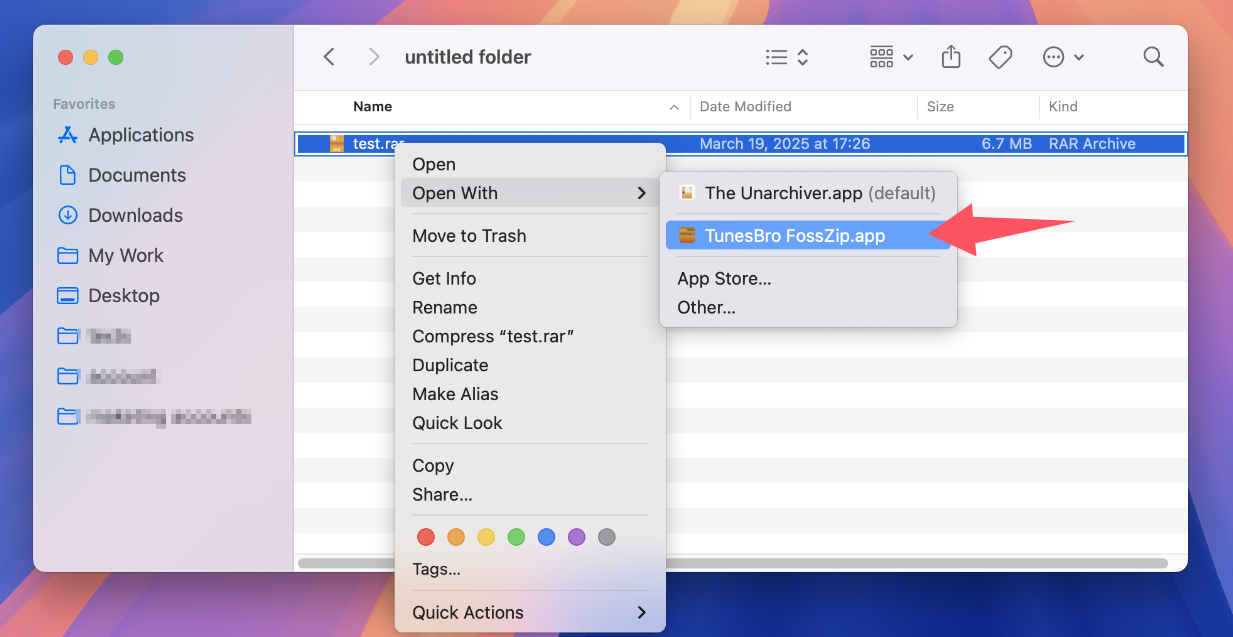1233x637 pixels.
Task: Click the Downloads sidebar icon
Action: pos(68,215)
